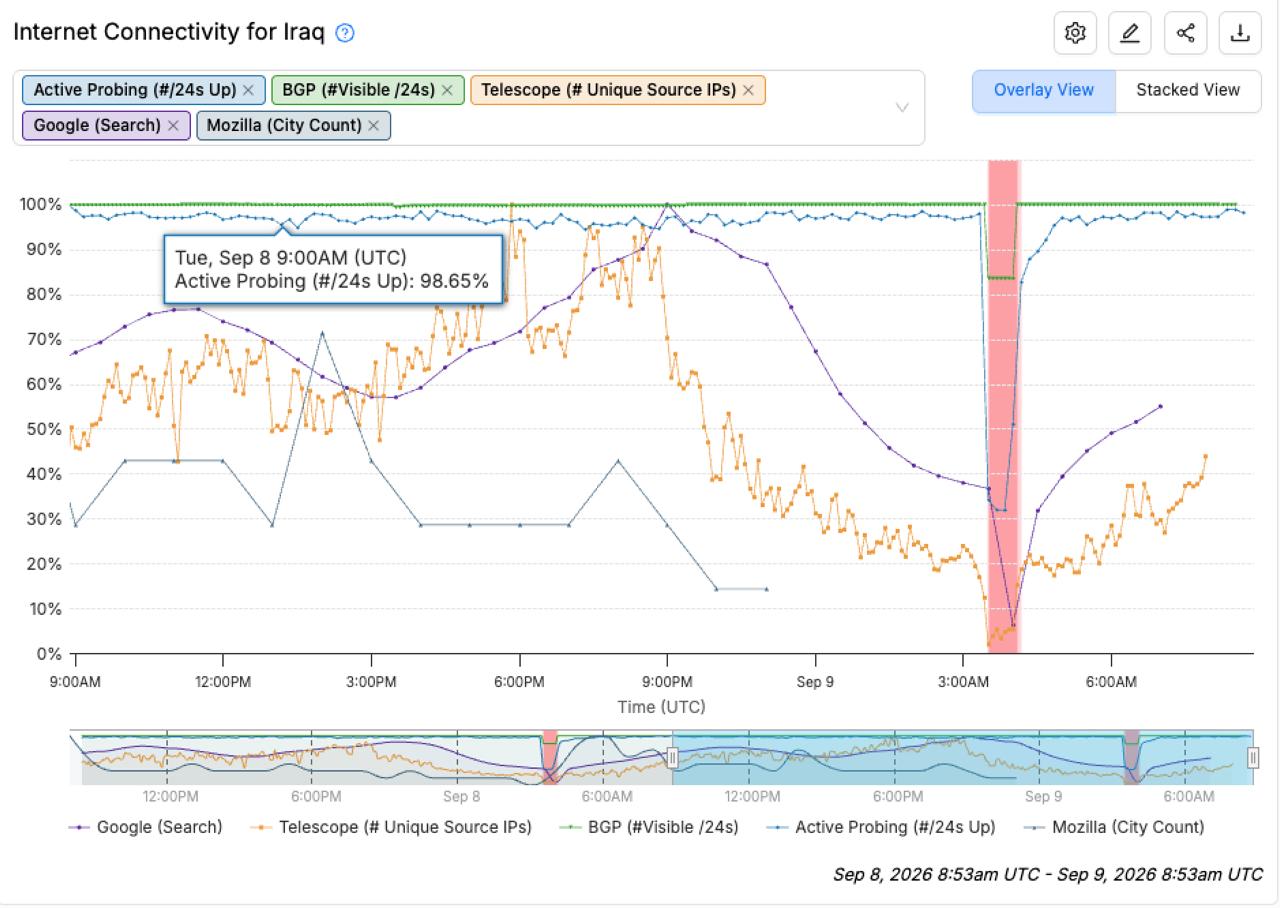Click the right navigator range handle

pos(1253,759)
